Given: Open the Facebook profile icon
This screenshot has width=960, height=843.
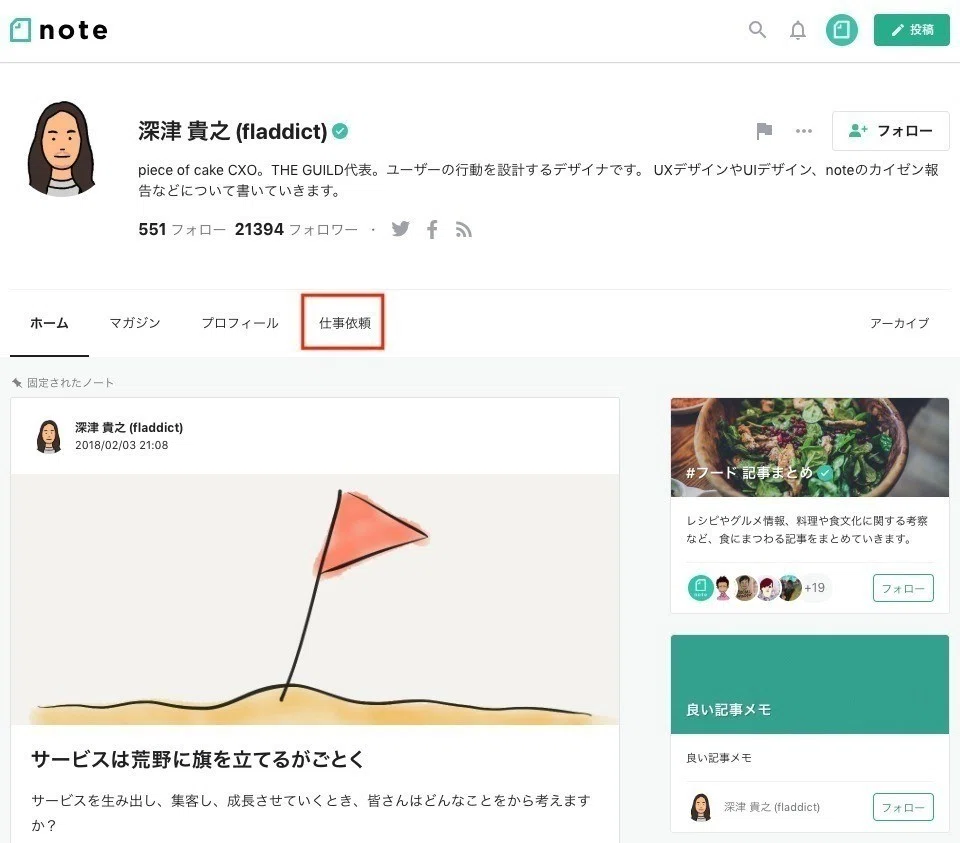Looking at the screenshot, I should pos(432,230).
